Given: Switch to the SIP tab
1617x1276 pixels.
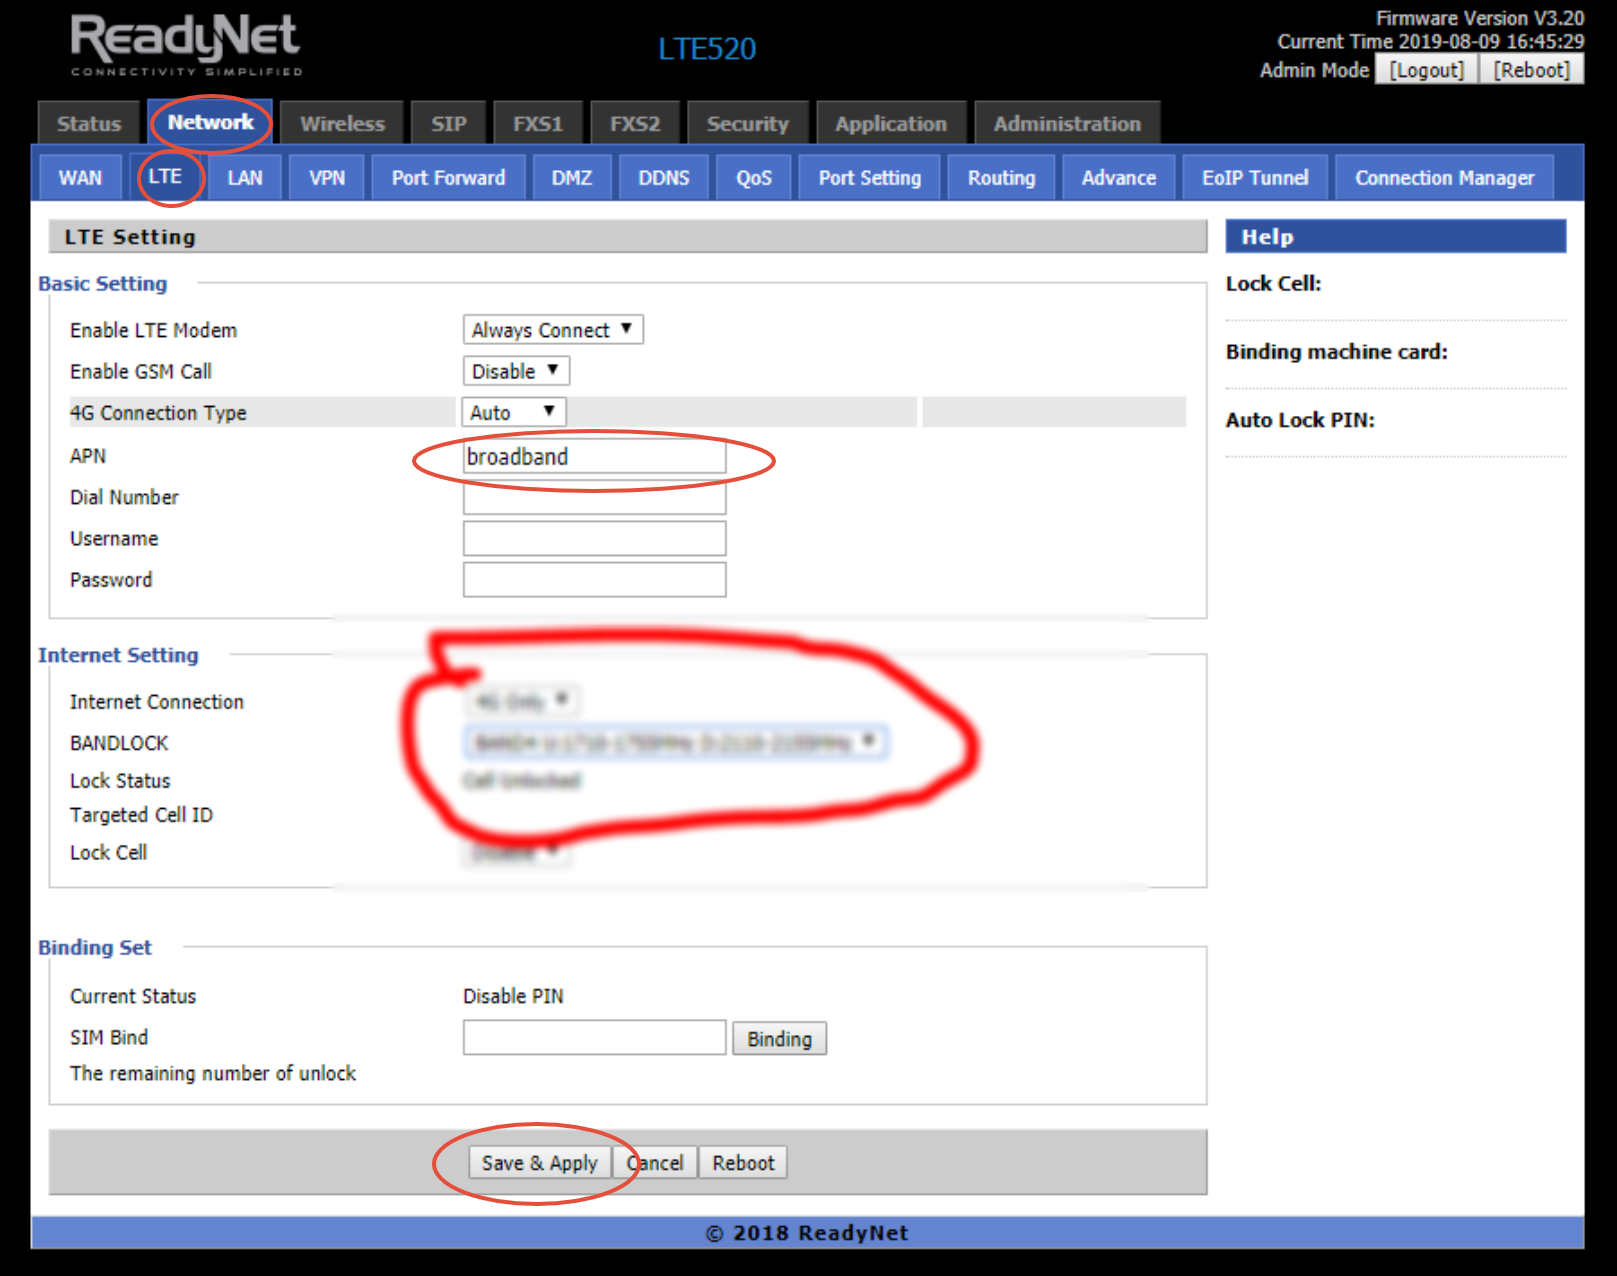Looking at the screenshot, I should (x=449, y=124).
